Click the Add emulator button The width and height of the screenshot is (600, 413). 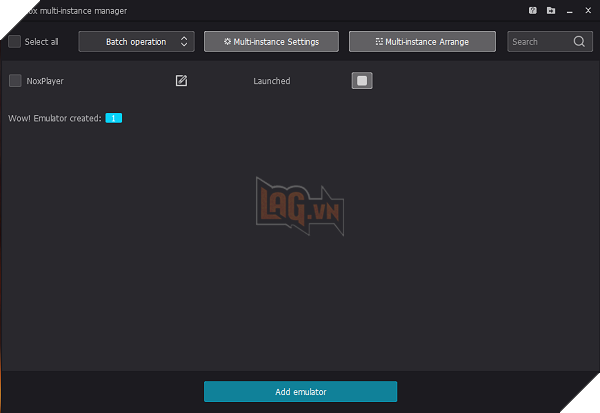300,391
